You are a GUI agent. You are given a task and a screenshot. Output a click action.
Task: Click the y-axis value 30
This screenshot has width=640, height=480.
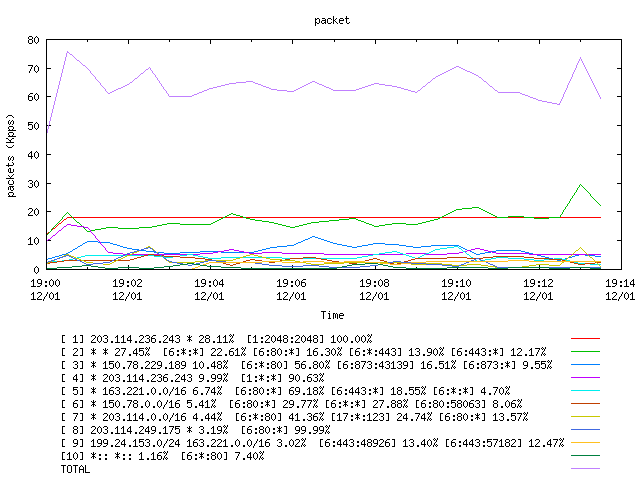pos(33,183)
